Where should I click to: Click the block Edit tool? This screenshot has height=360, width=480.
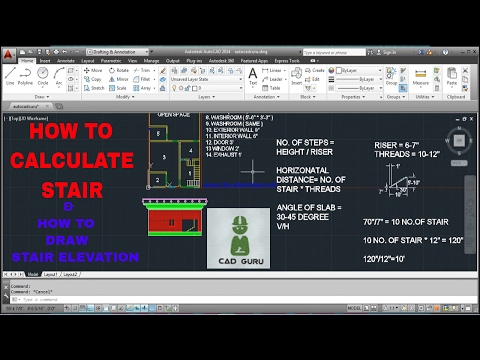[312, 79]
